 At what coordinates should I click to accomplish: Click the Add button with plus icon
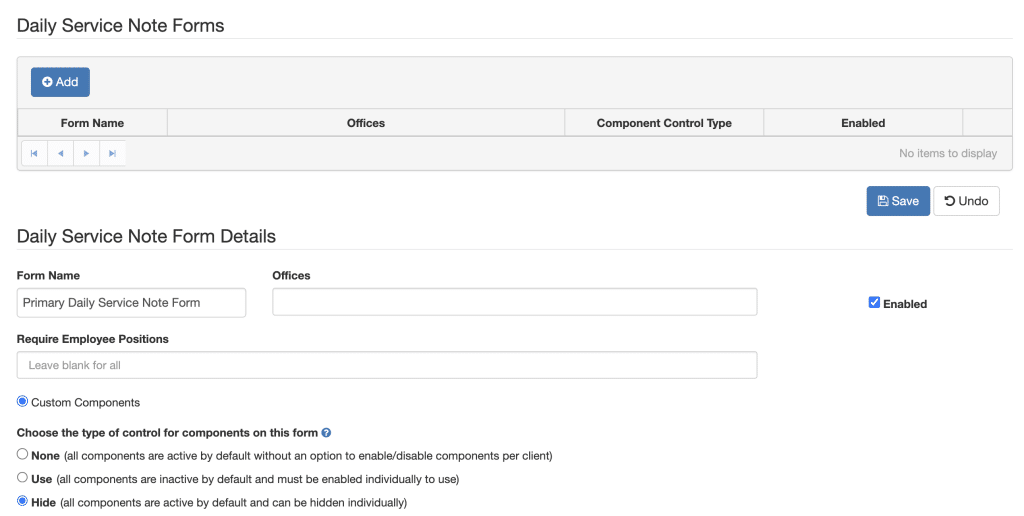(x=60, y=82)
